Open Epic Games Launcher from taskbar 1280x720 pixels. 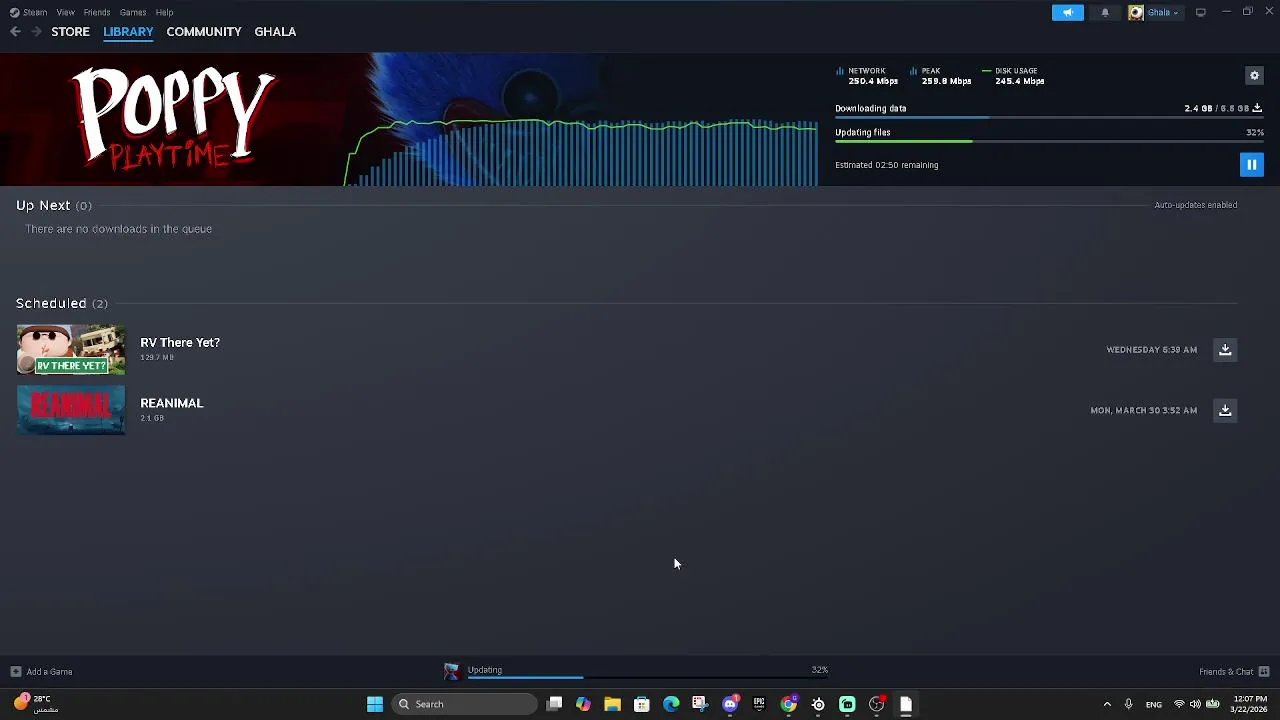tap(759, 704)
